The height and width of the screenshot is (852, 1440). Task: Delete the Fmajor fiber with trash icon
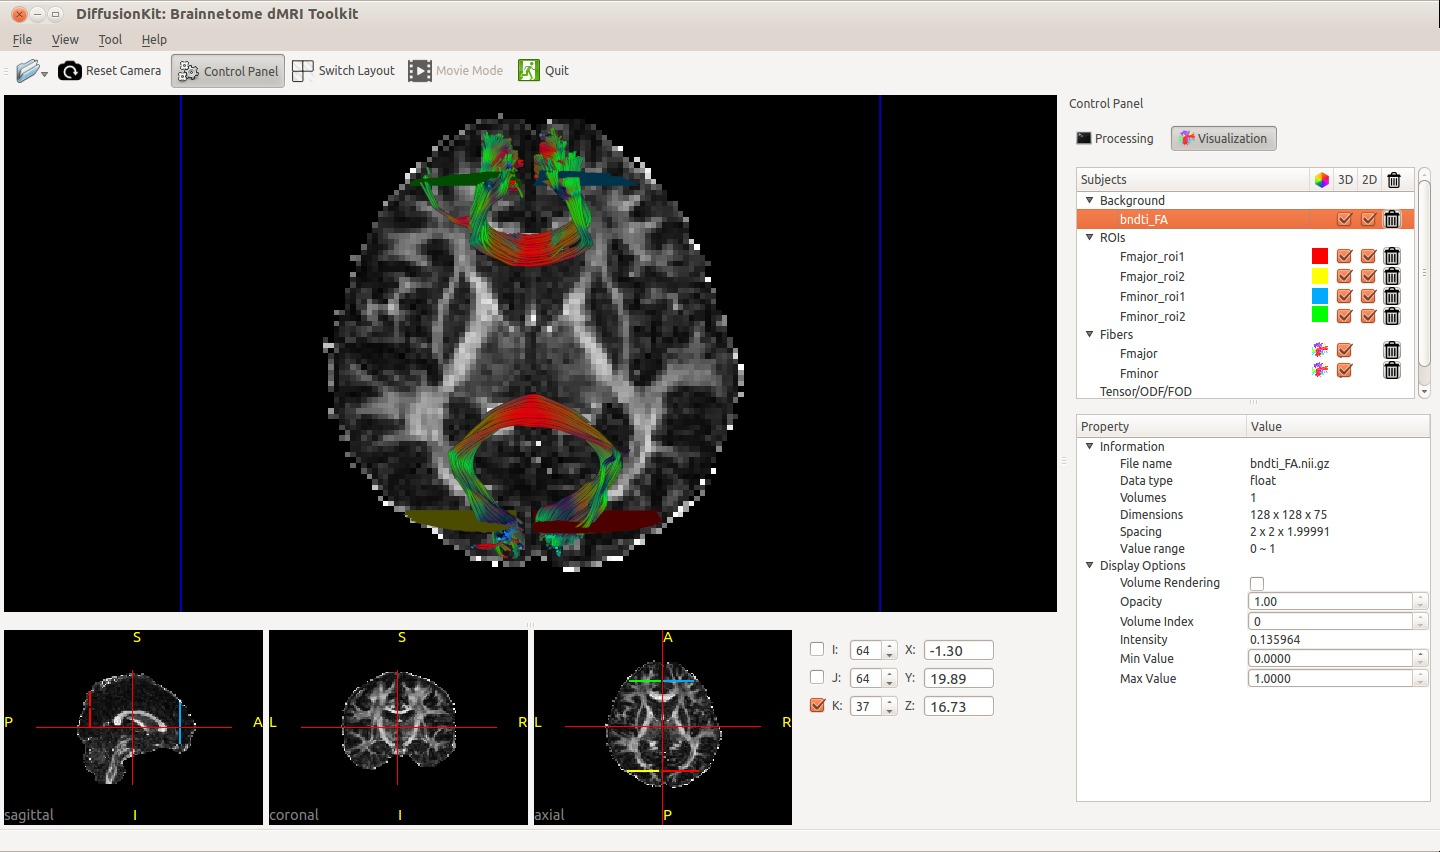pos(1391,351)
